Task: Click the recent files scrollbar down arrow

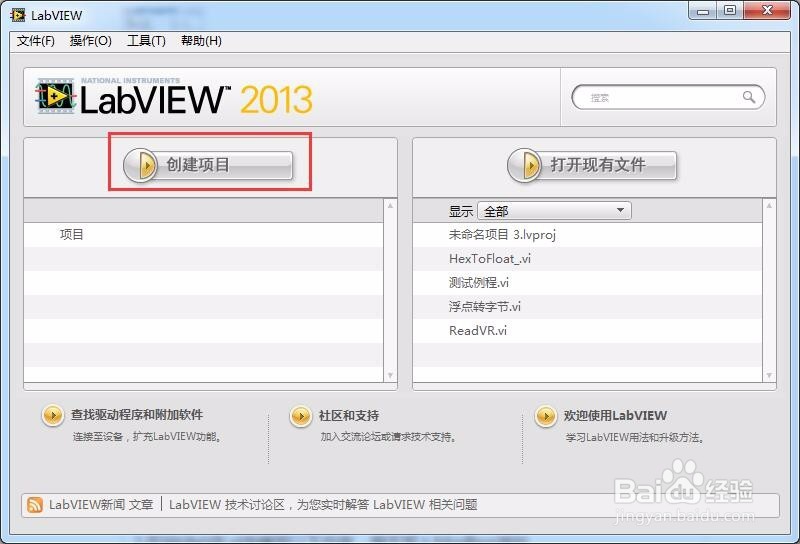Action: pyautogui.click(x=769, y=376)
